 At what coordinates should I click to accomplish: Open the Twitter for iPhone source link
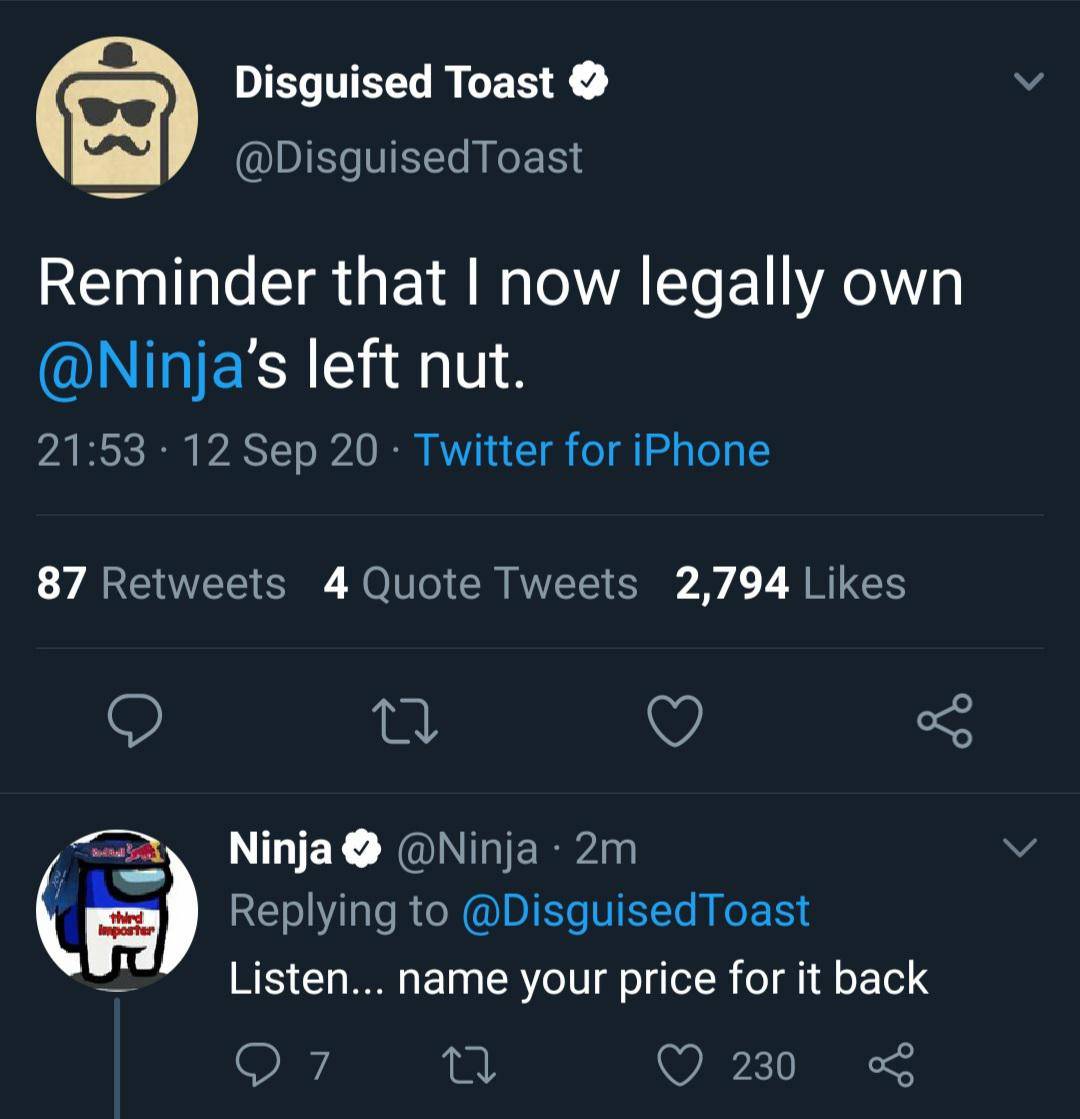[x=592, y=451]
